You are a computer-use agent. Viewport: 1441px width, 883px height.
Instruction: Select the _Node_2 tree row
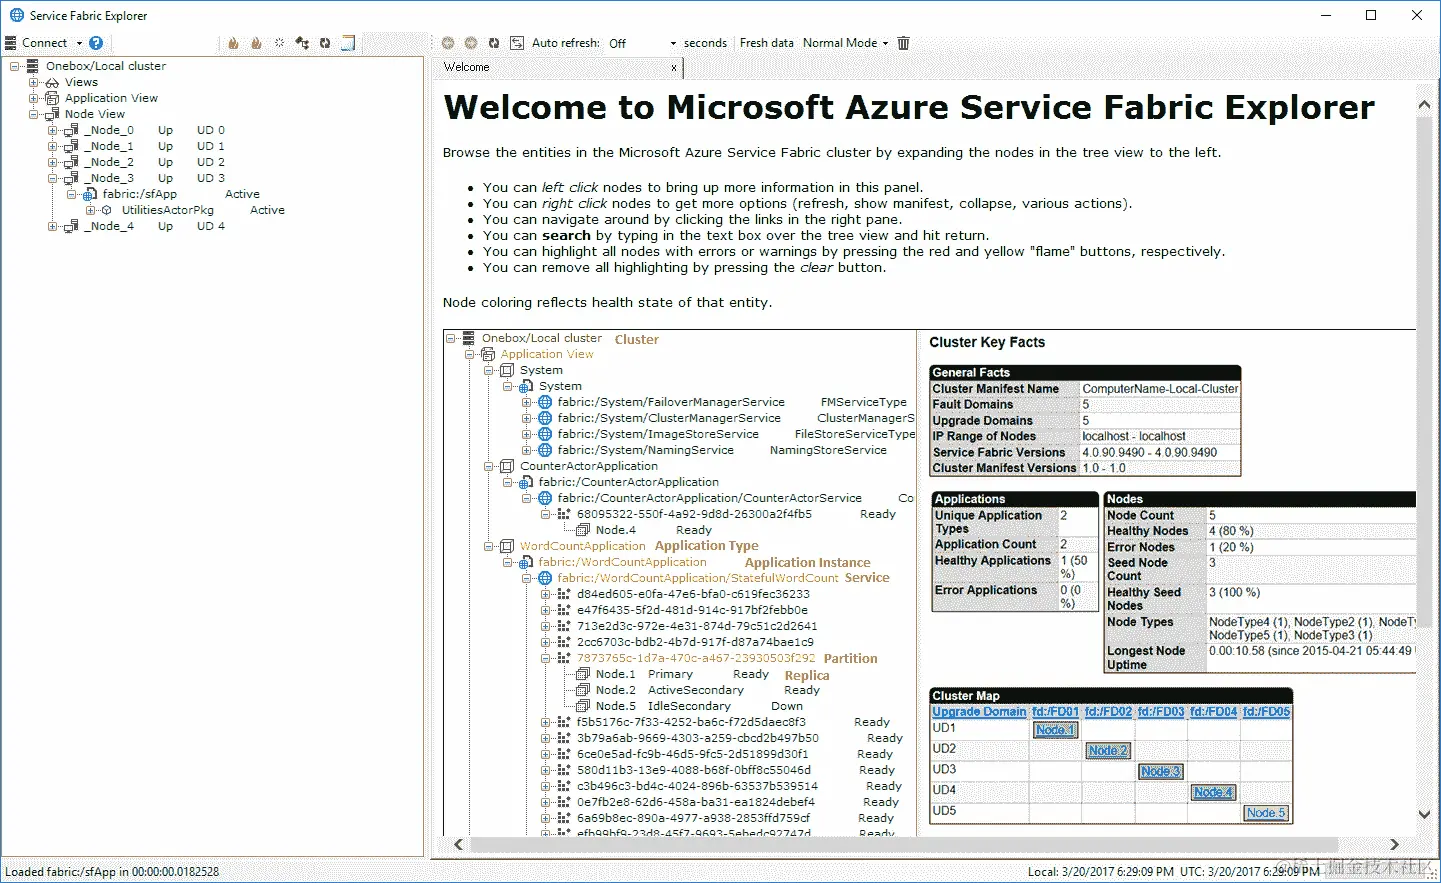click(x=153, y=162)
